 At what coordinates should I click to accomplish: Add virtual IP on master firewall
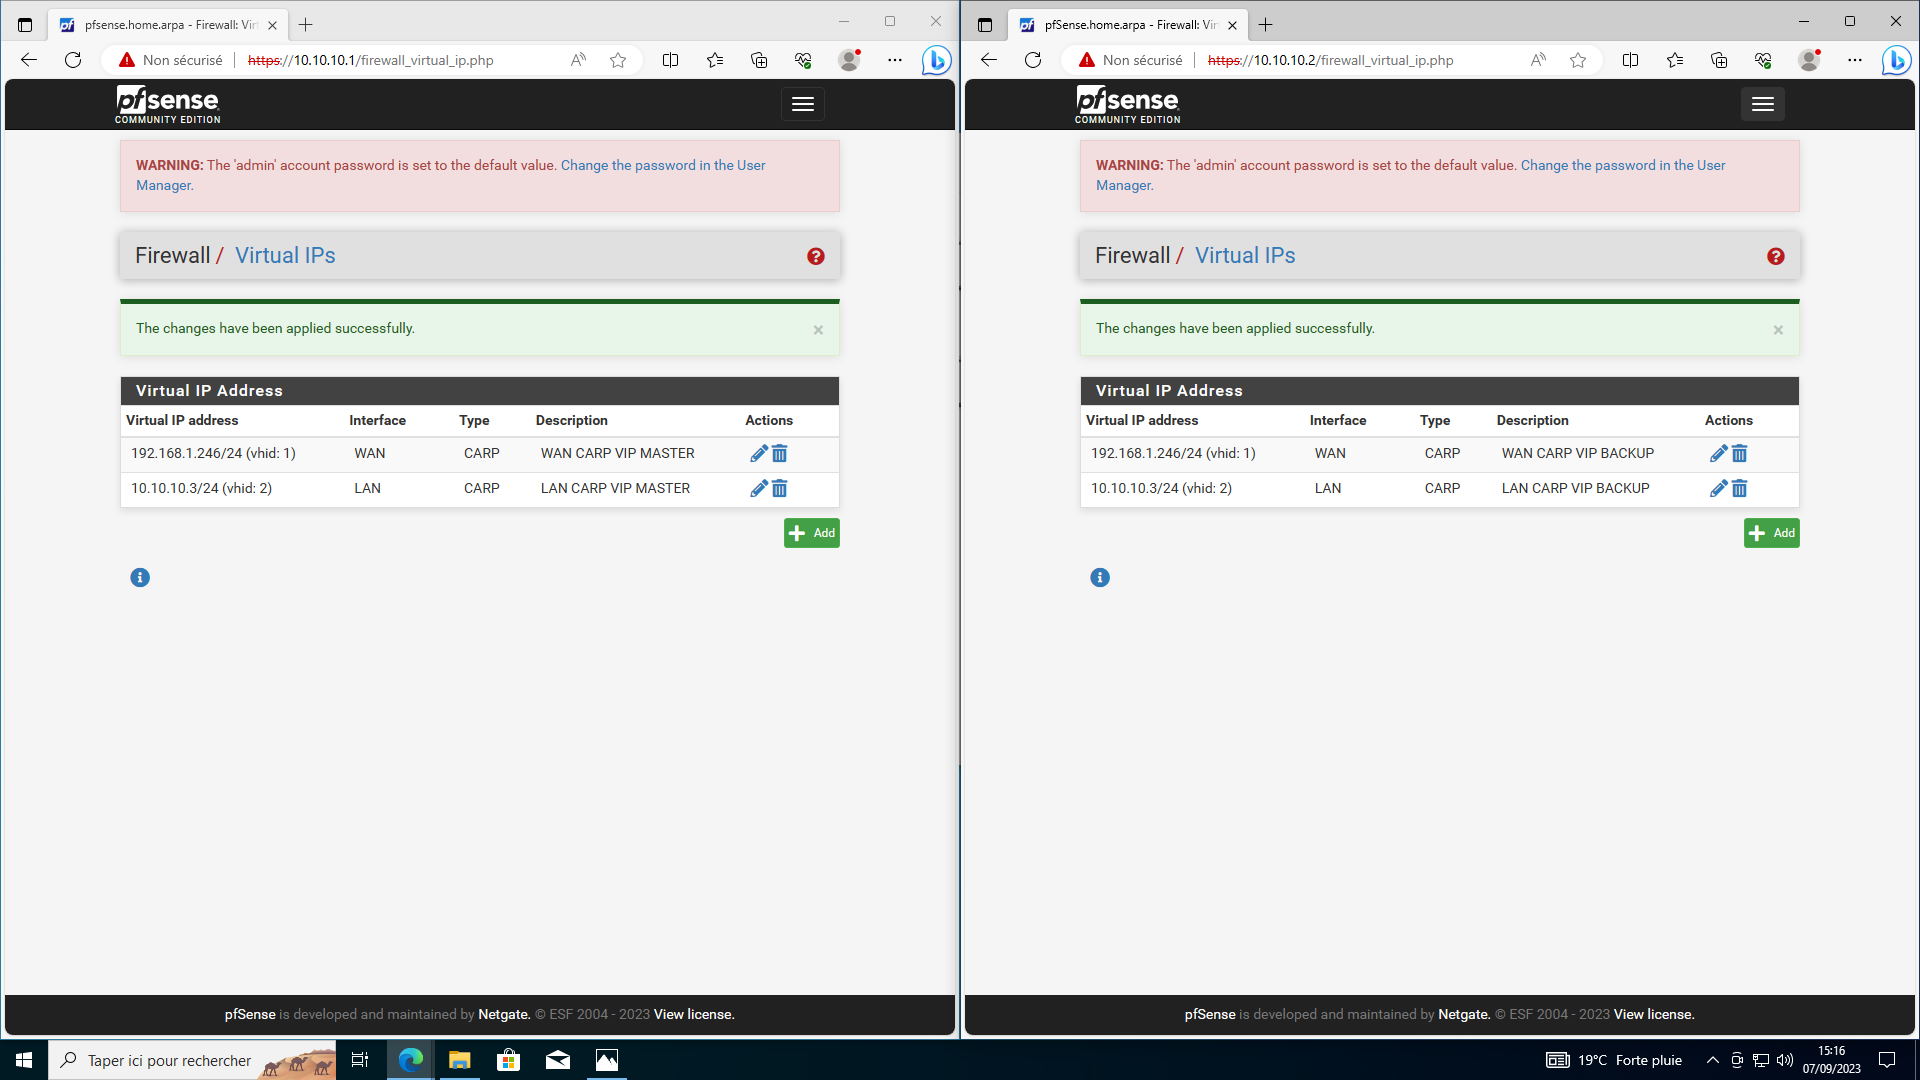[x=811, y=533]
